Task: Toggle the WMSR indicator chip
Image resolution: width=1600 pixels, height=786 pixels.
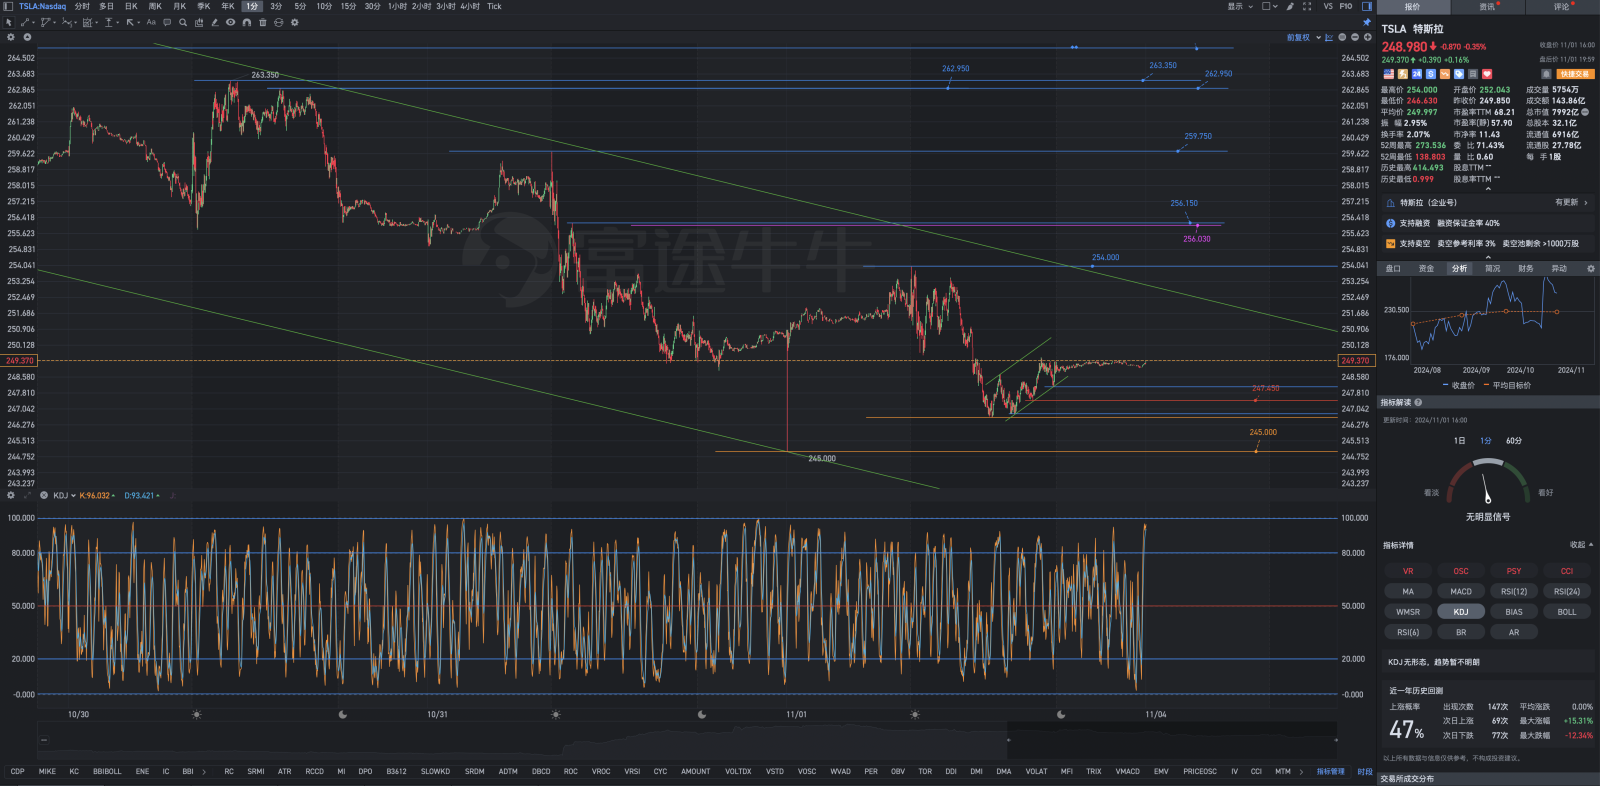Action: pyautogui.click(x=1408, y=612)
